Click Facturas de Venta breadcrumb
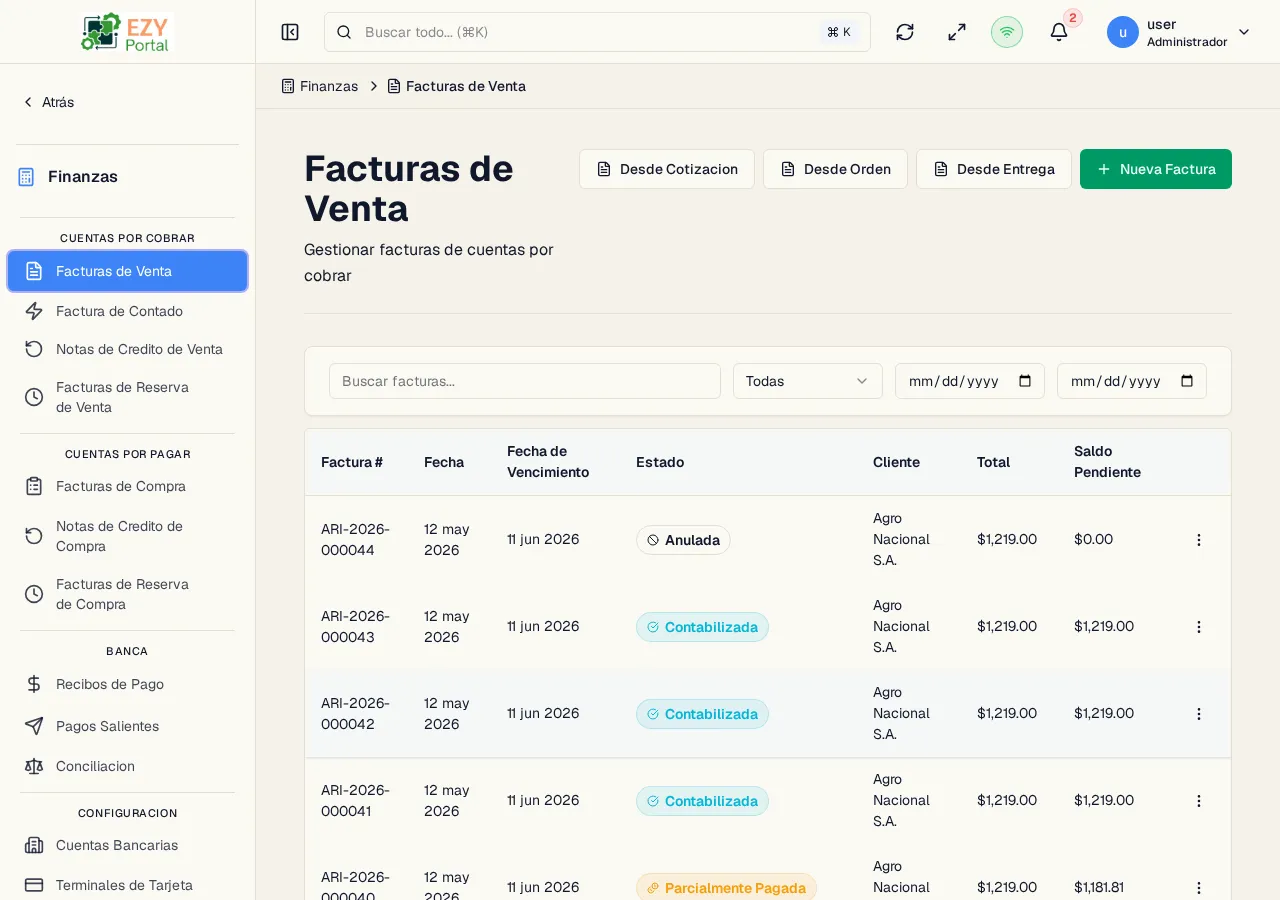This screenshot has width=1280, height=900. click(456, 86)
